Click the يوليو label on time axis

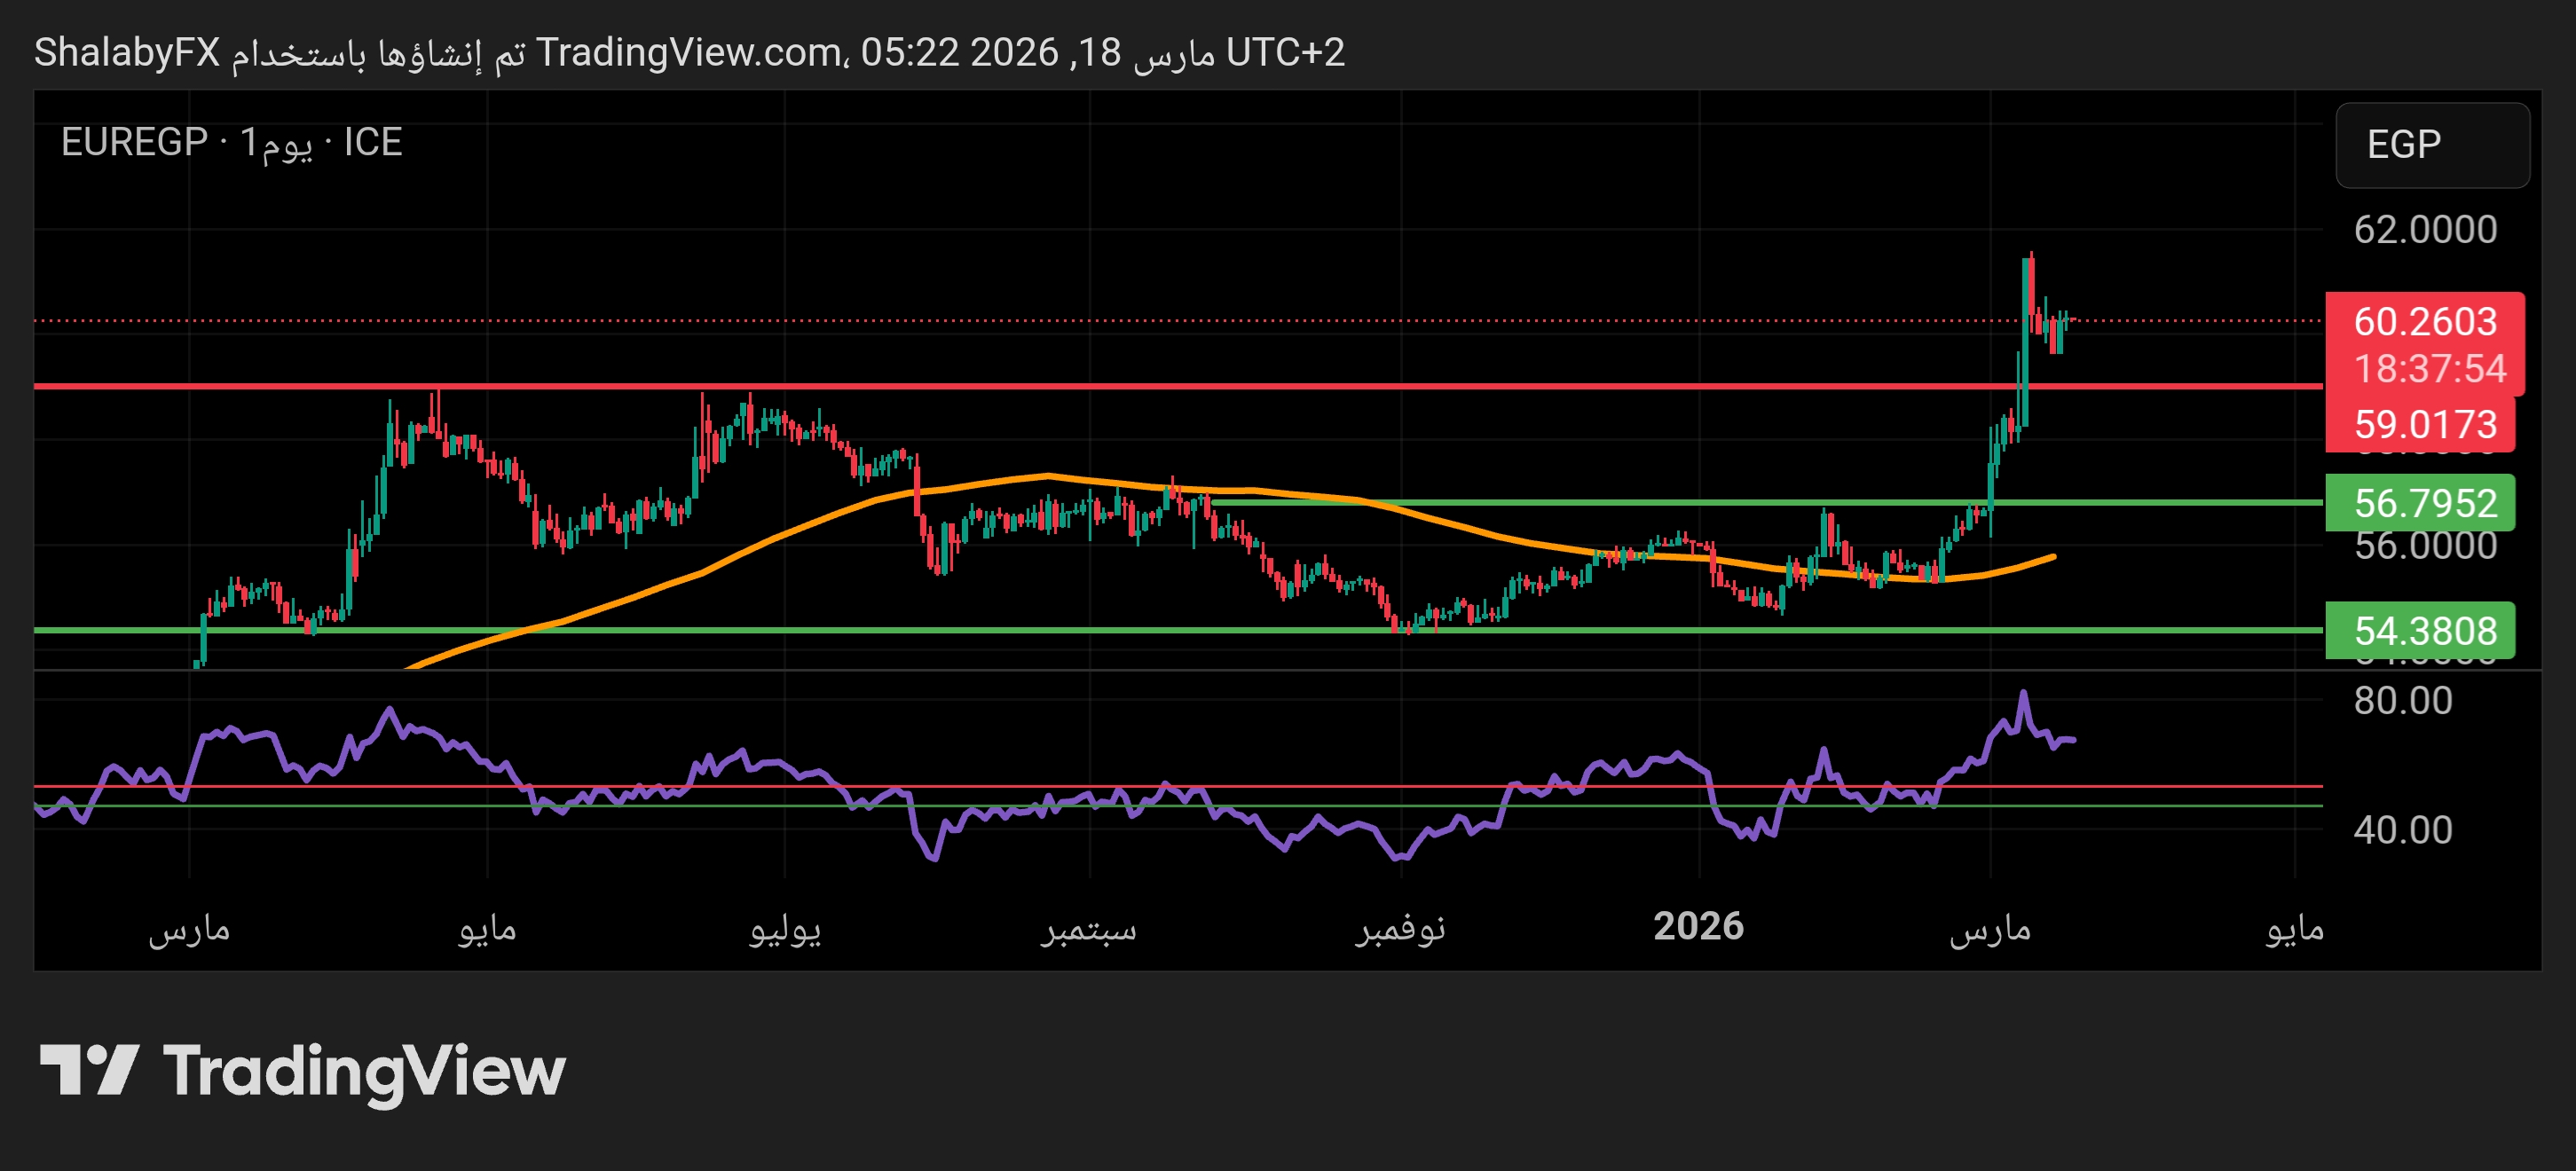point(785,929)
